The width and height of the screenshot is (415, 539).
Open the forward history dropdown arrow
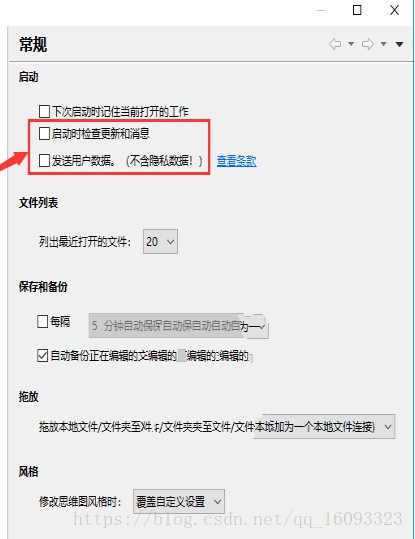tap(383, 44)
